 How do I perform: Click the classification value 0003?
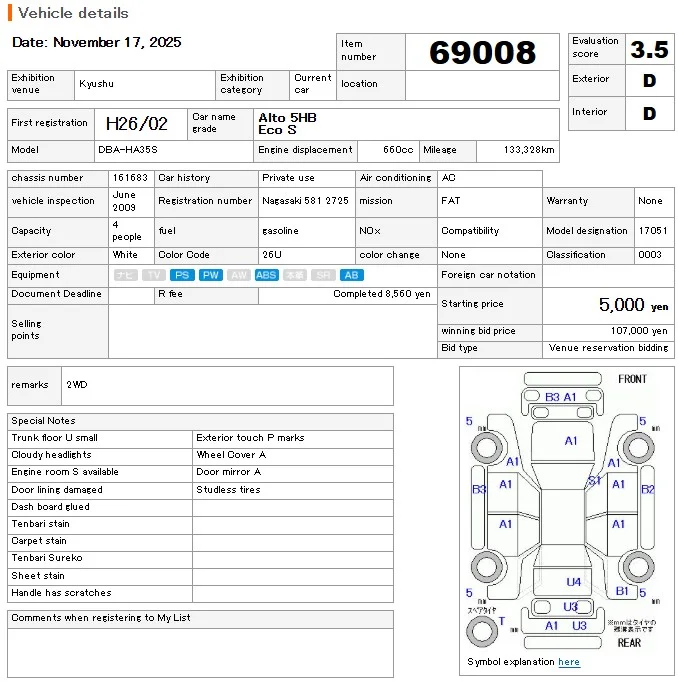(x=650, y=254)
